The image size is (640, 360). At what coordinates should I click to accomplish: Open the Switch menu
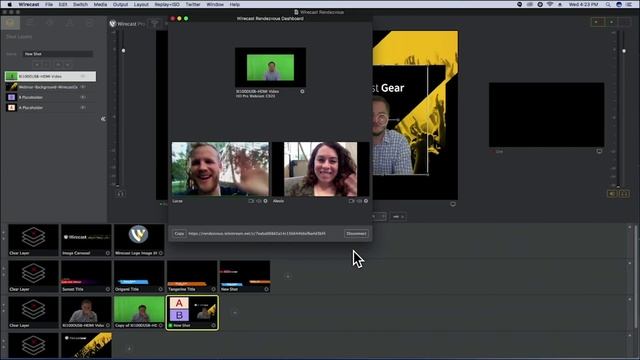(80, 4)
